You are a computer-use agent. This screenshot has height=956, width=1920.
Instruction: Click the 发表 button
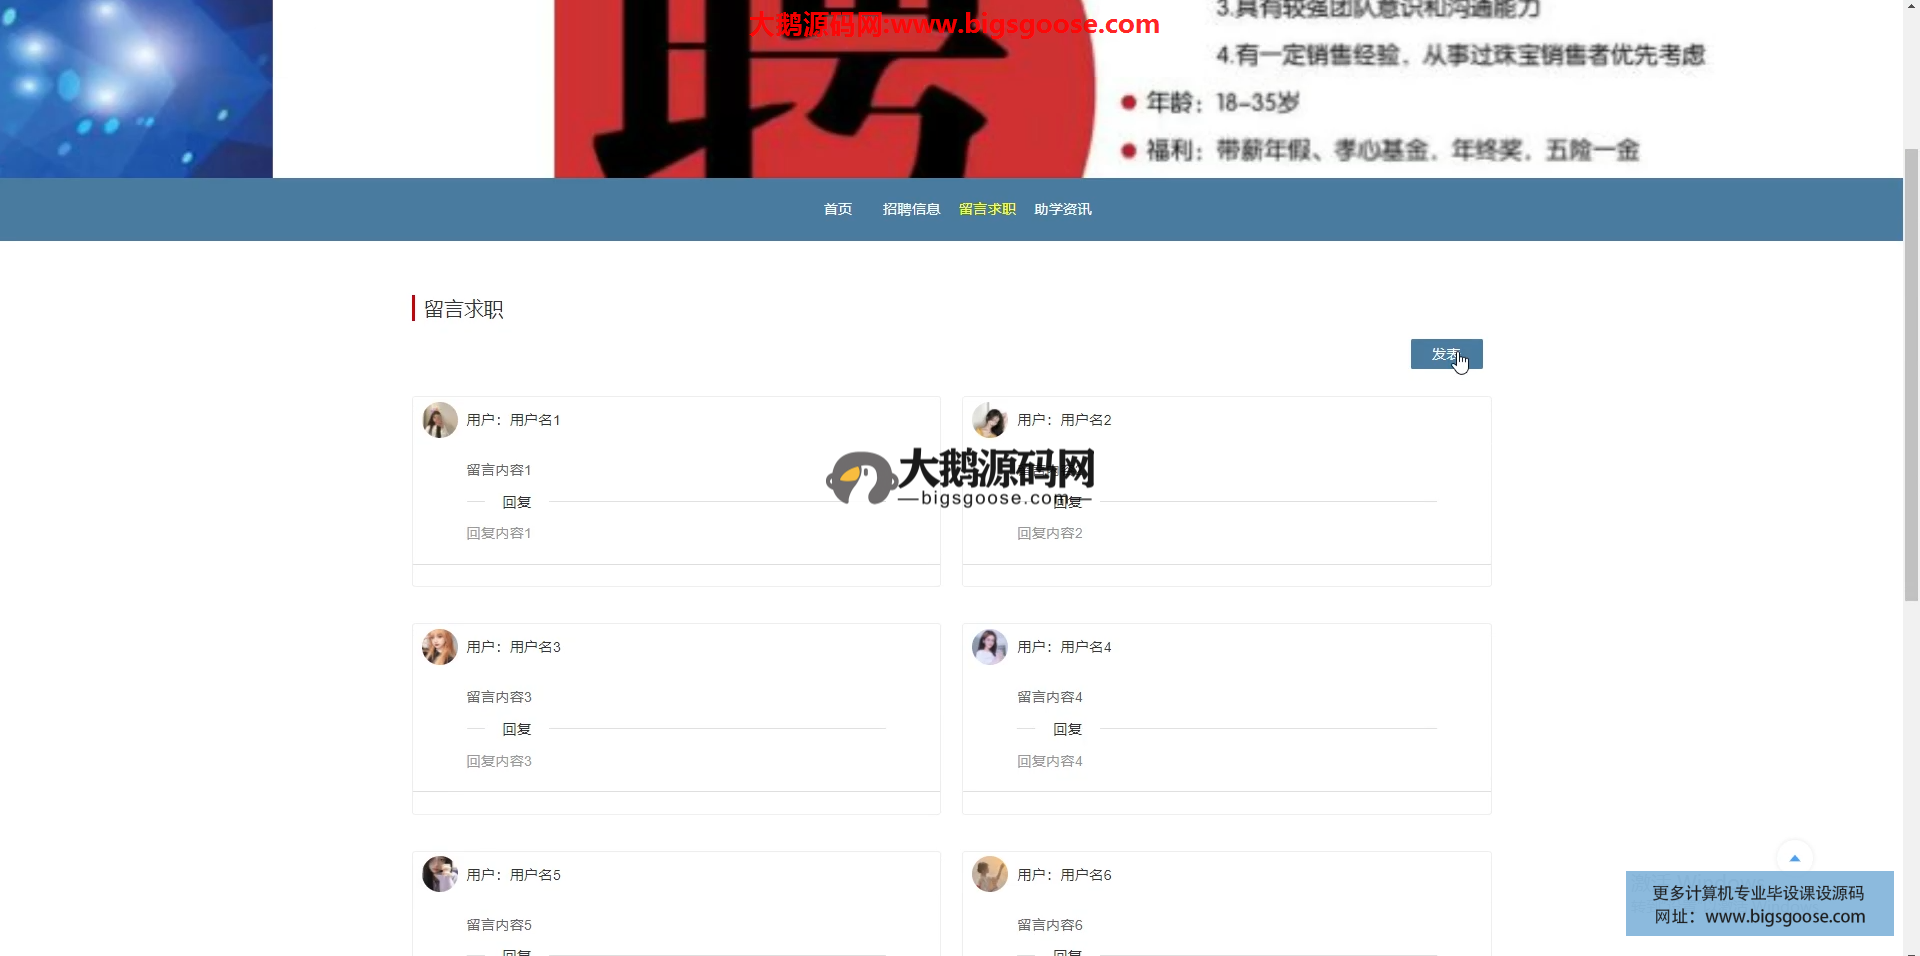tap(1446, 354)
